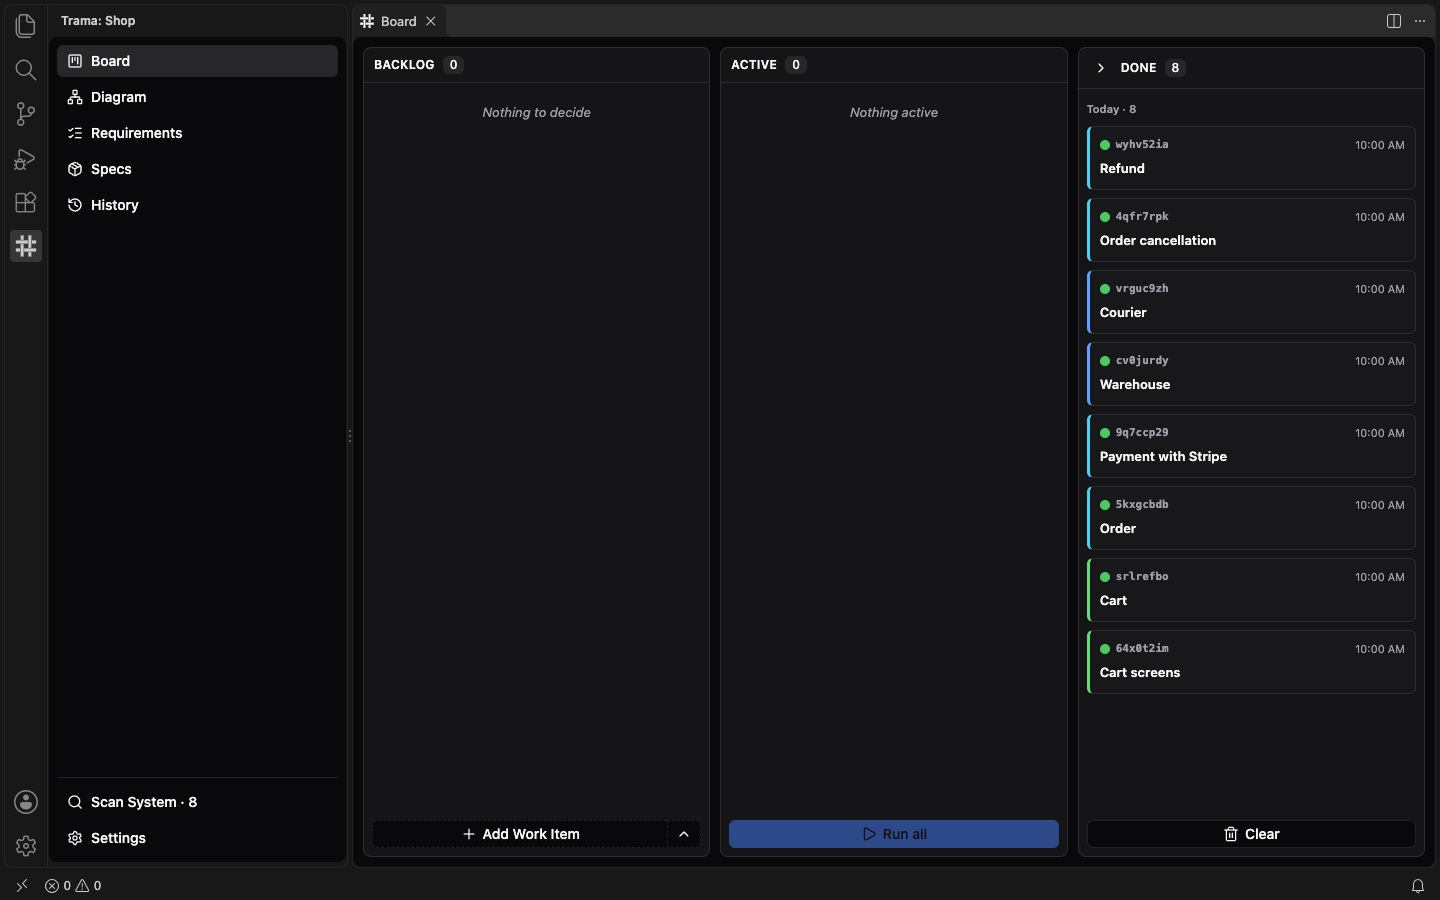
Task: Open the Cart card with id srlrefbo
Action: pos(1251,590)
